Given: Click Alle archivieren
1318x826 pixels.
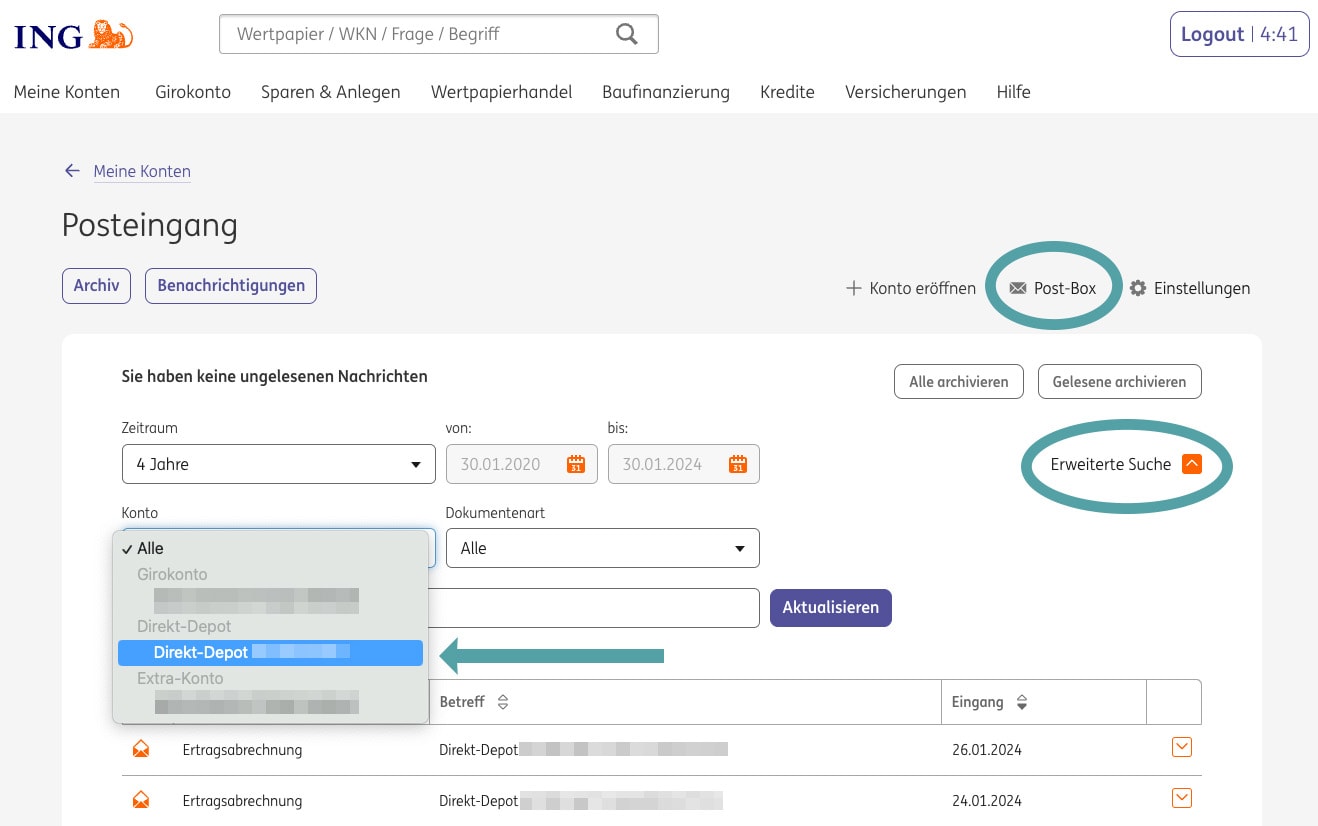Looking at the screenshot, I should (x=959, y=382).
